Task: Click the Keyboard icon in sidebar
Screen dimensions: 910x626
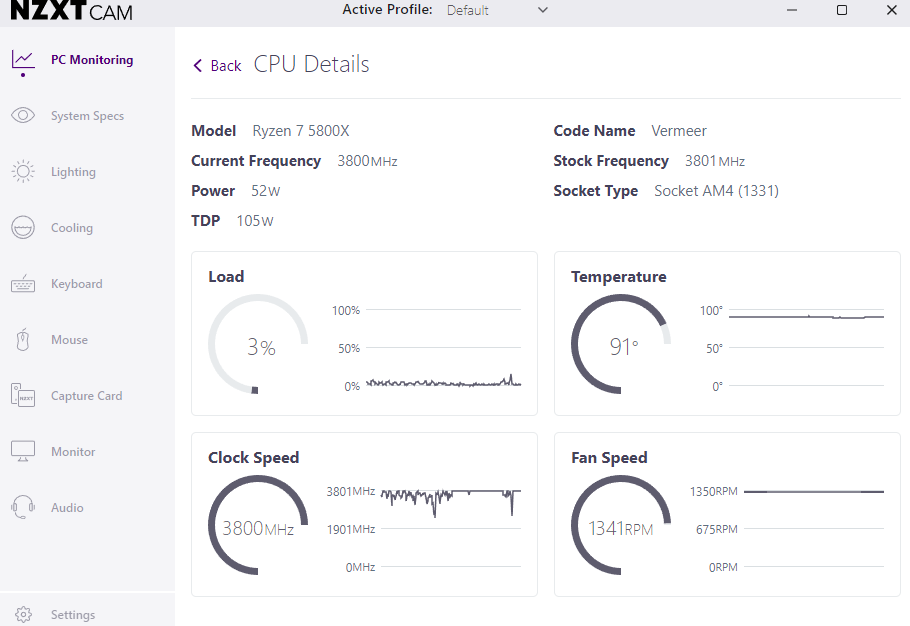Action: point(23,284)
